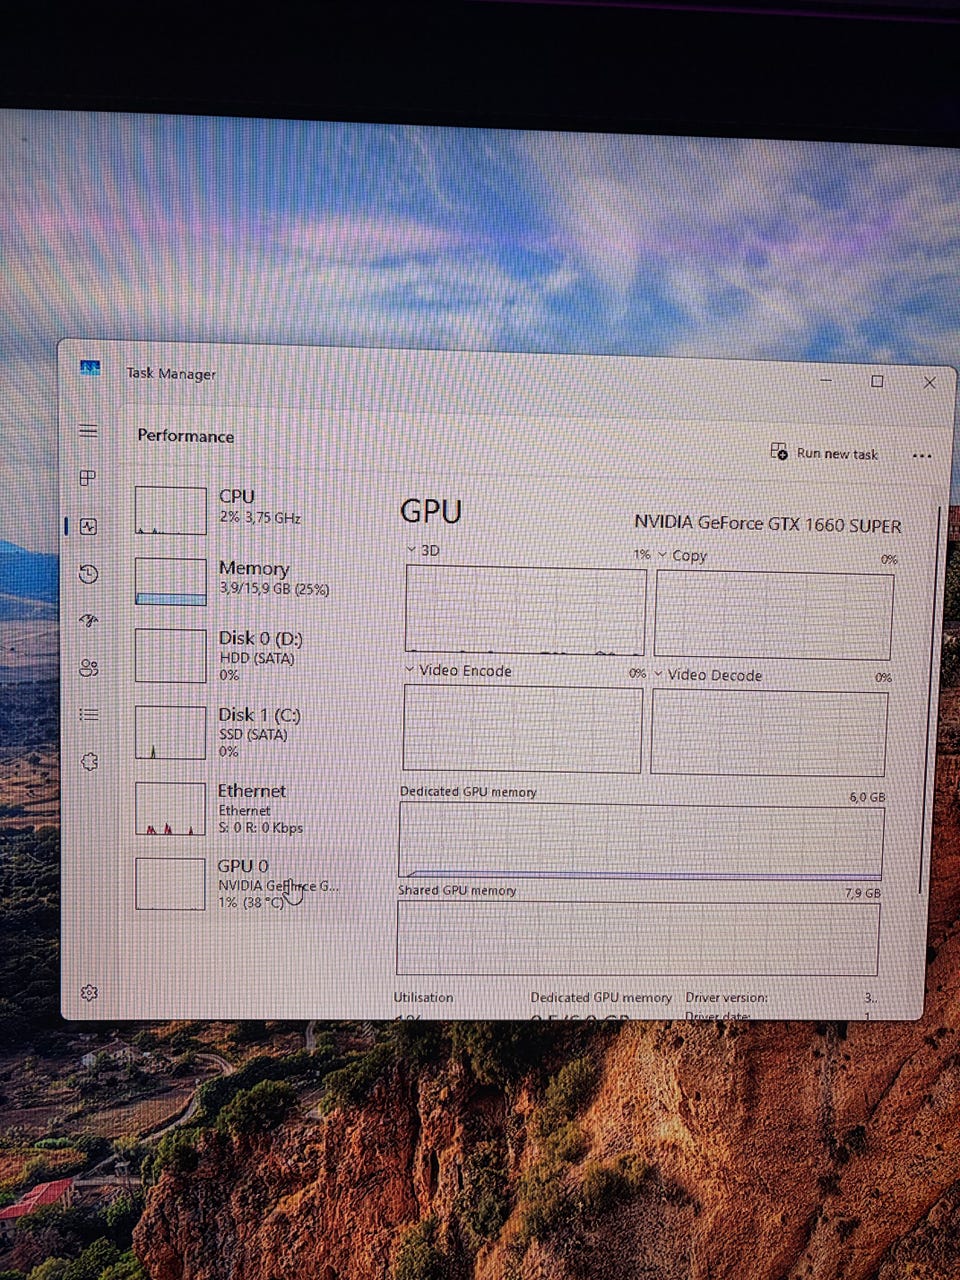This screenshot has width=960, height=1280.
Task: Click the Performance page heading
Action: pos(186,436)
